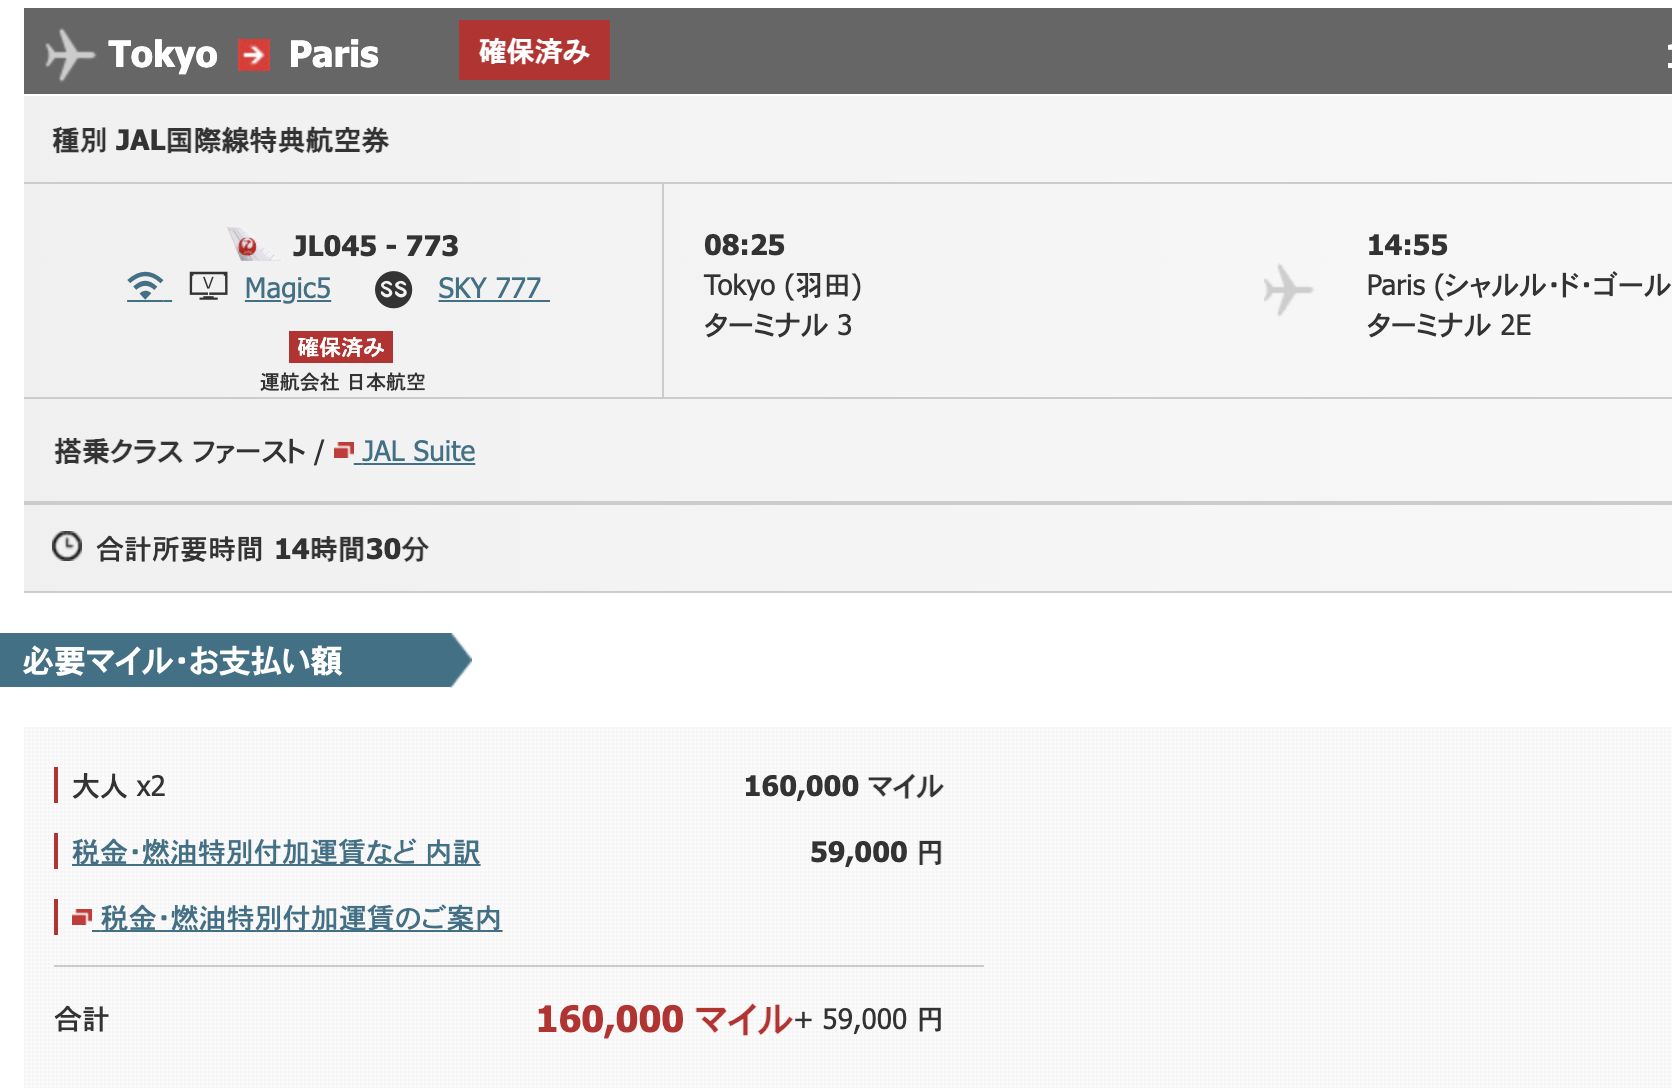Click the red icon beside ご案内 link

pyautogui.click(x=82, y=917)
